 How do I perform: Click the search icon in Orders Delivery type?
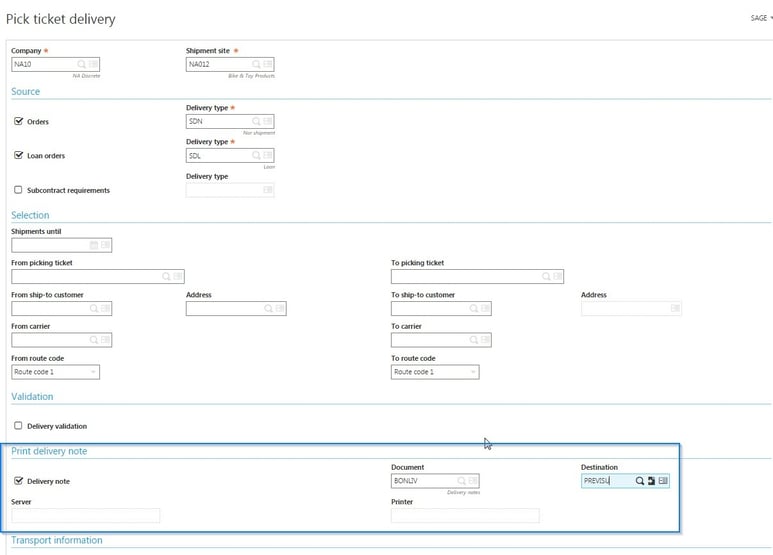(257, 122)
